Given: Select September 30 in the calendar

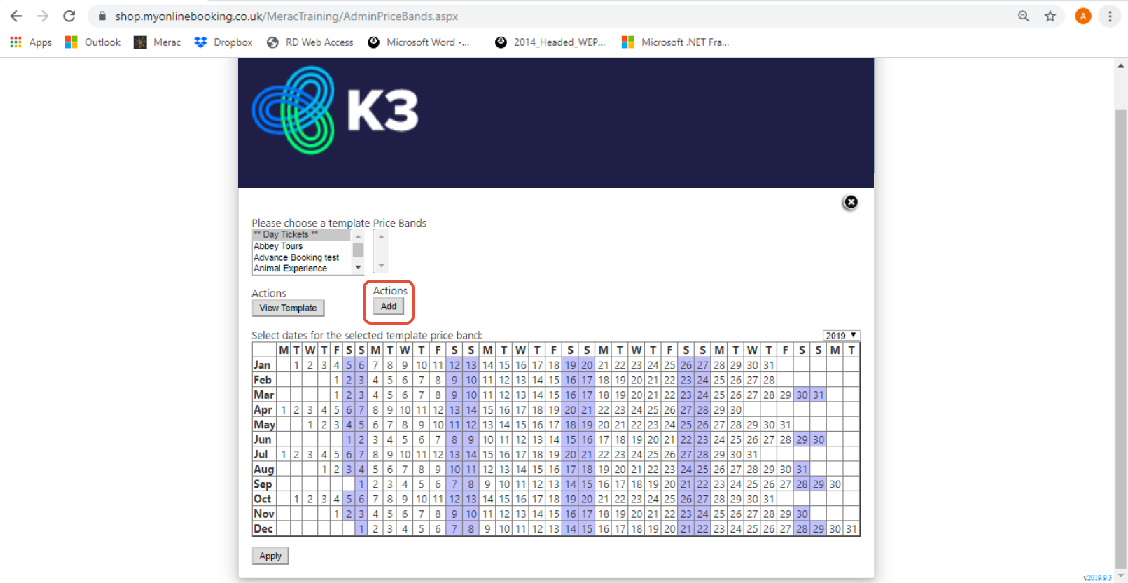Looking at the screenshot, I should tap(835, 484).
